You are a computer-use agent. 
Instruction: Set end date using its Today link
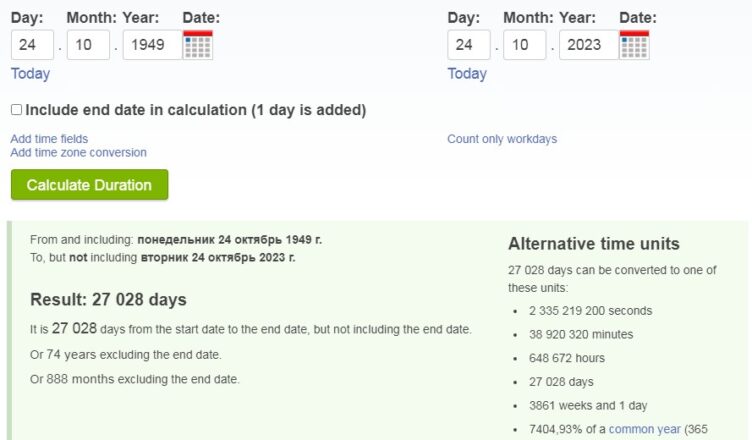coord(467,73)
